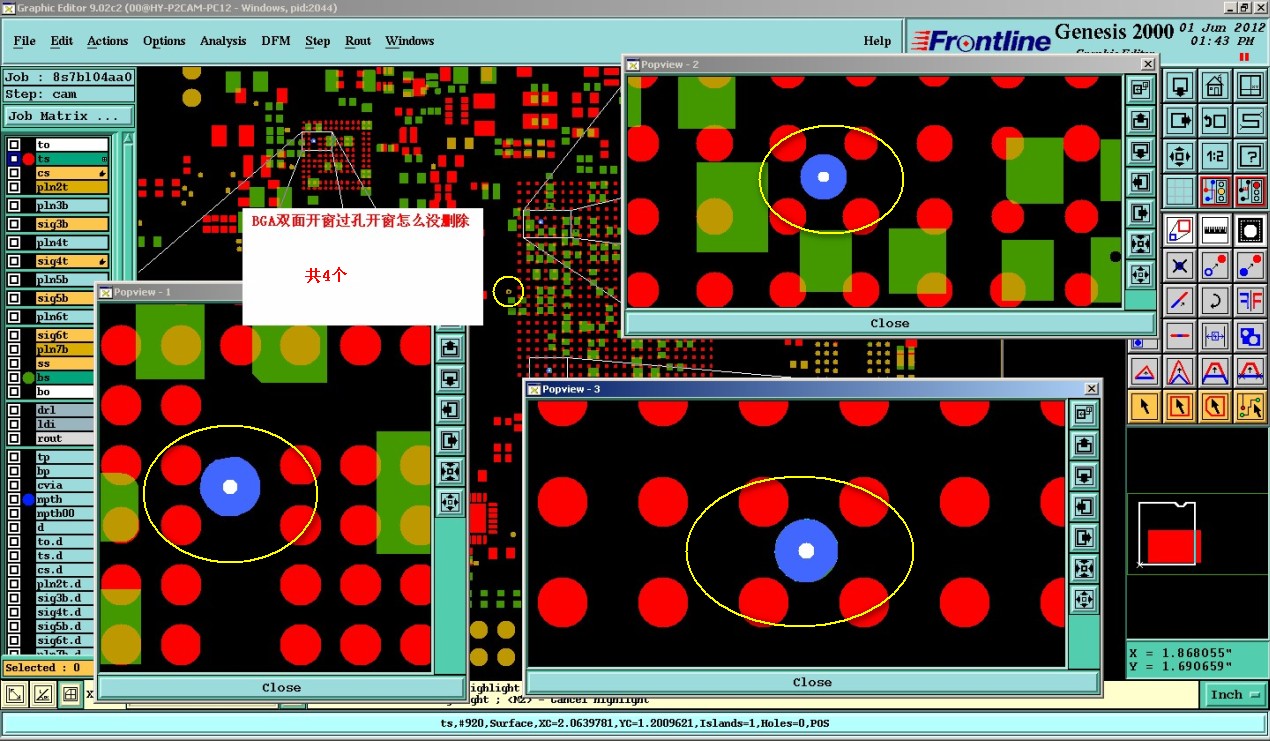Click the question mark help icon

[1250, 155]
